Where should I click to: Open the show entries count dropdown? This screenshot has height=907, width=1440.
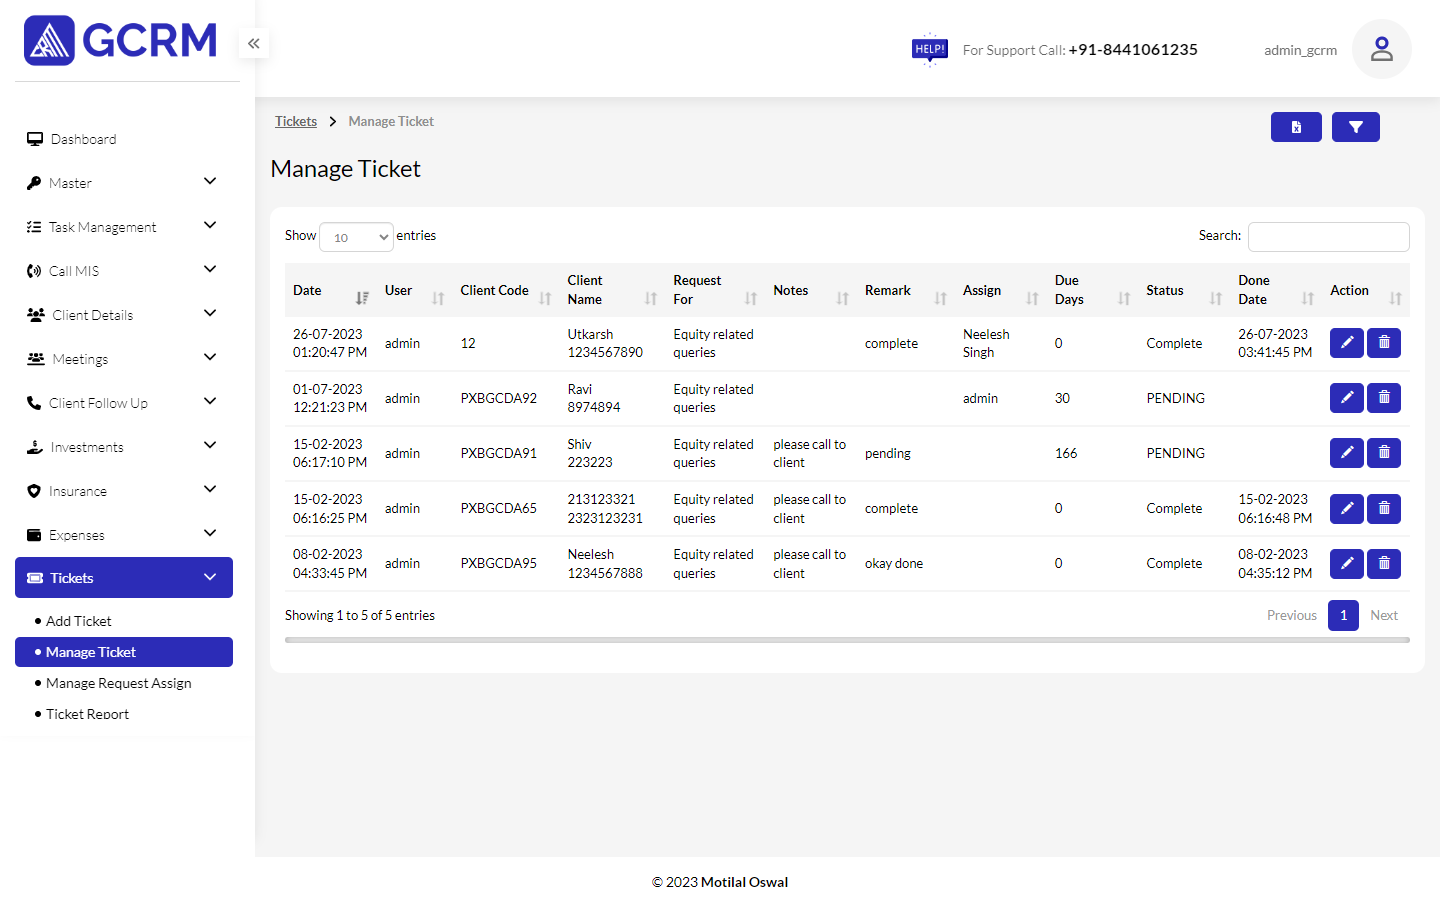coord(356,237)
